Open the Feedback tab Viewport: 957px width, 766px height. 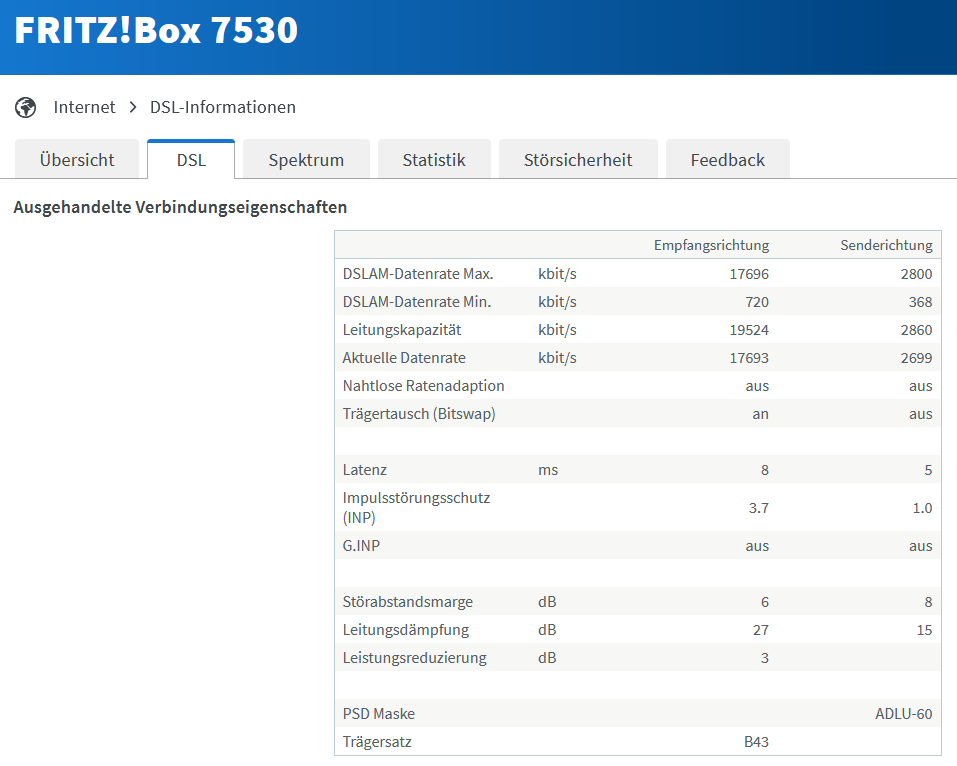coord(727,160)
